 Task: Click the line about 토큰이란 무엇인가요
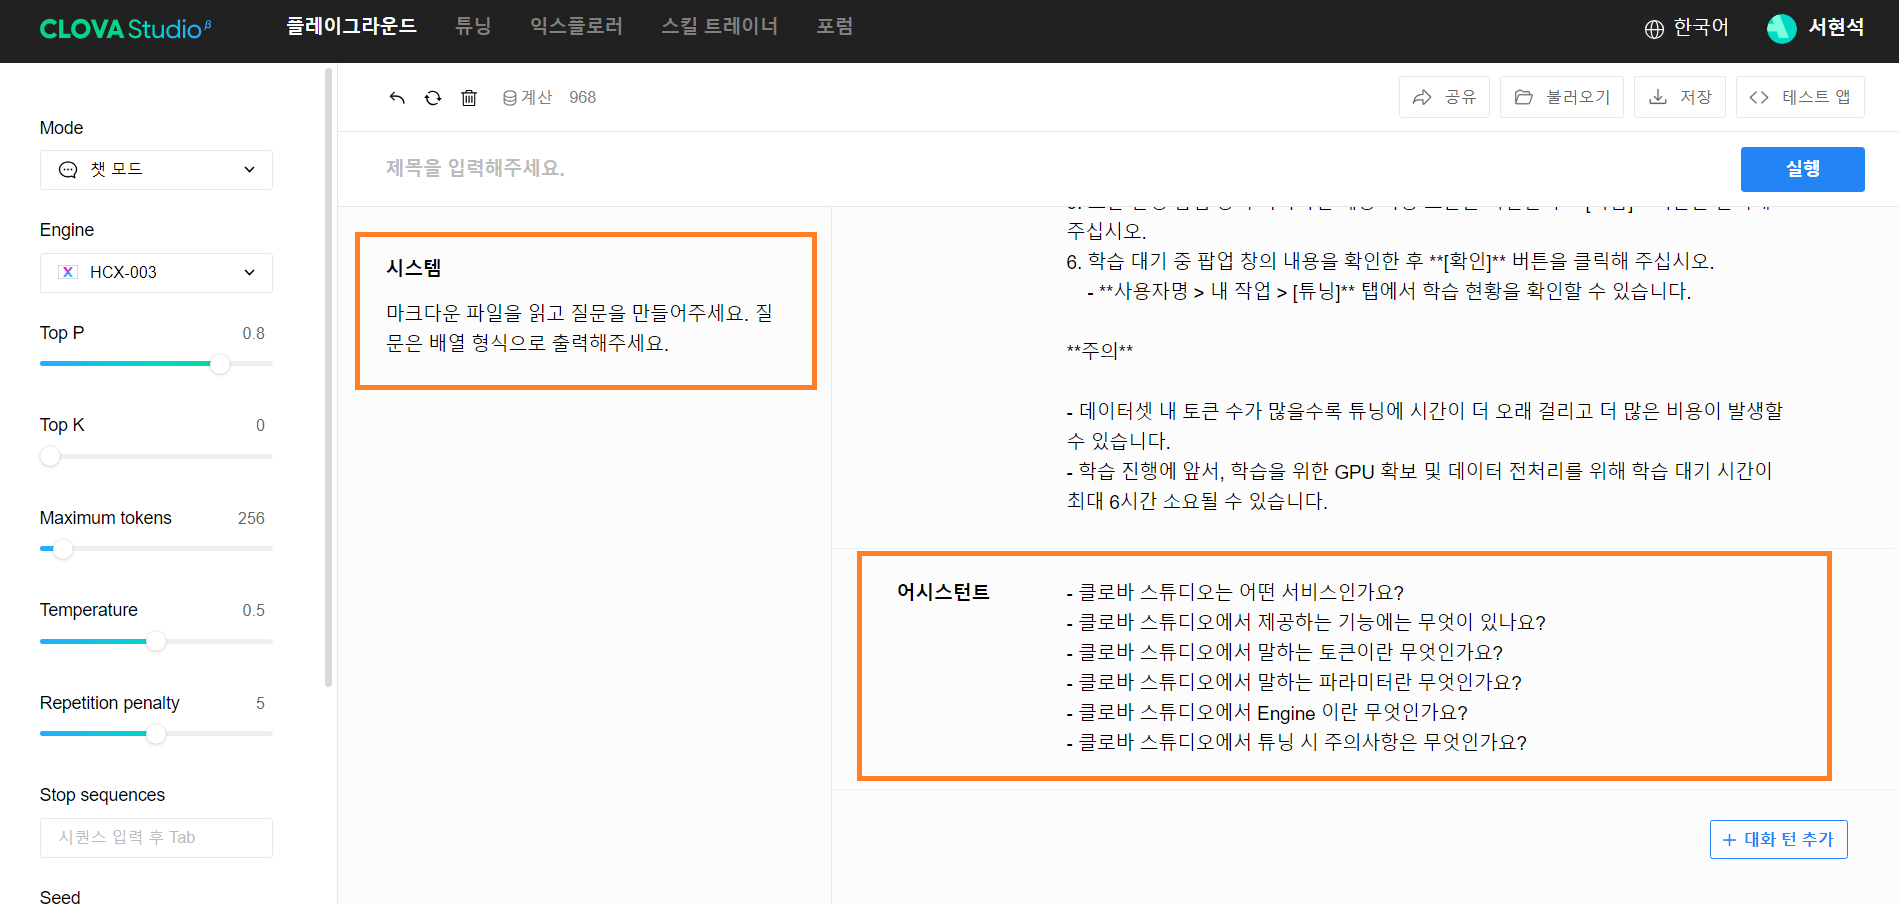point(1285,652)
